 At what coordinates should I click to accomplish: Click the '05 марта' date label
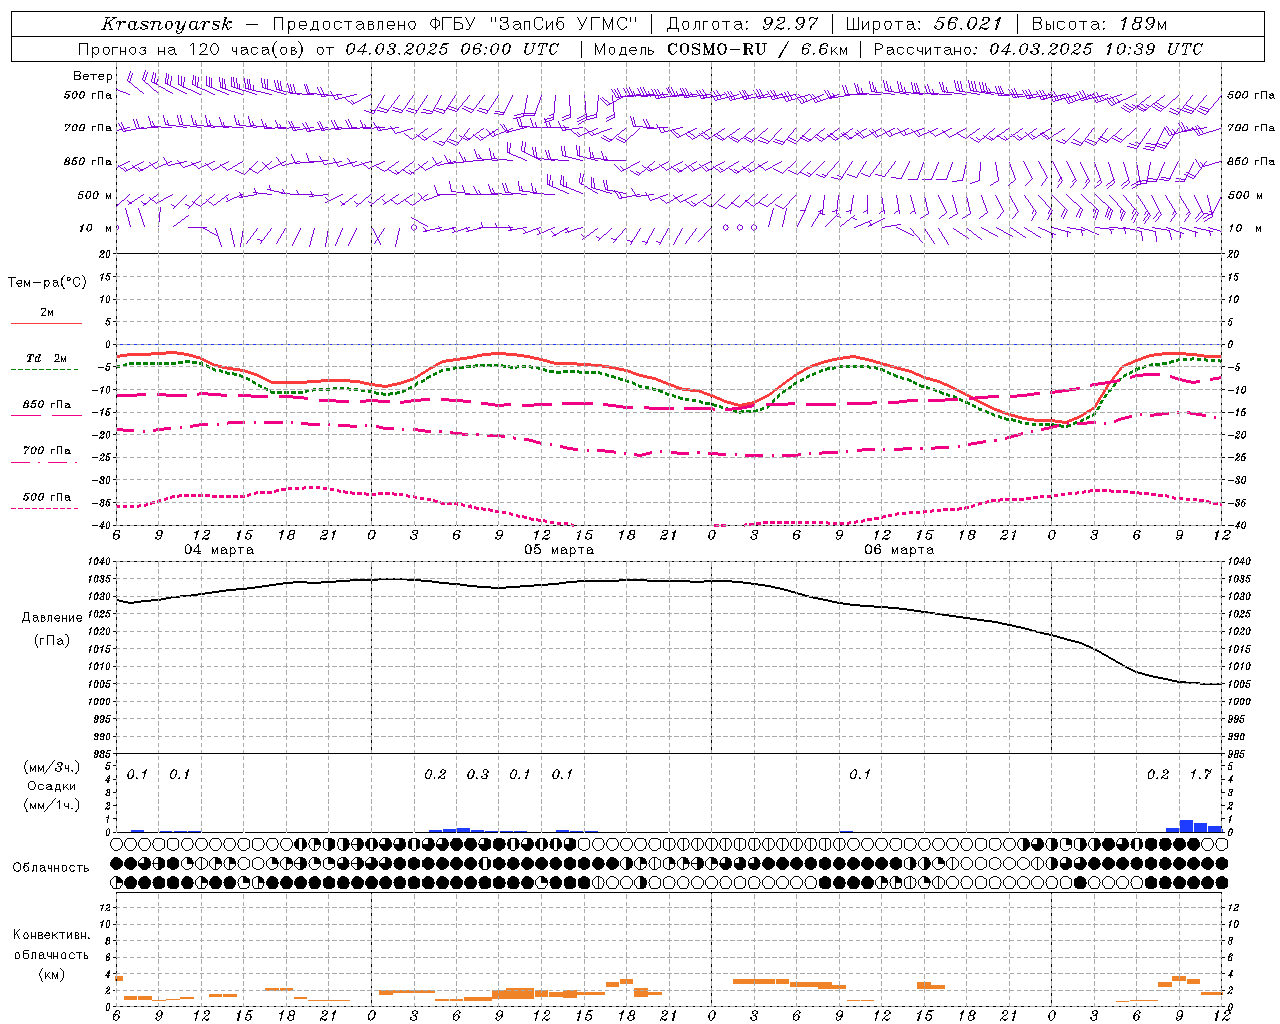point(559,549)
